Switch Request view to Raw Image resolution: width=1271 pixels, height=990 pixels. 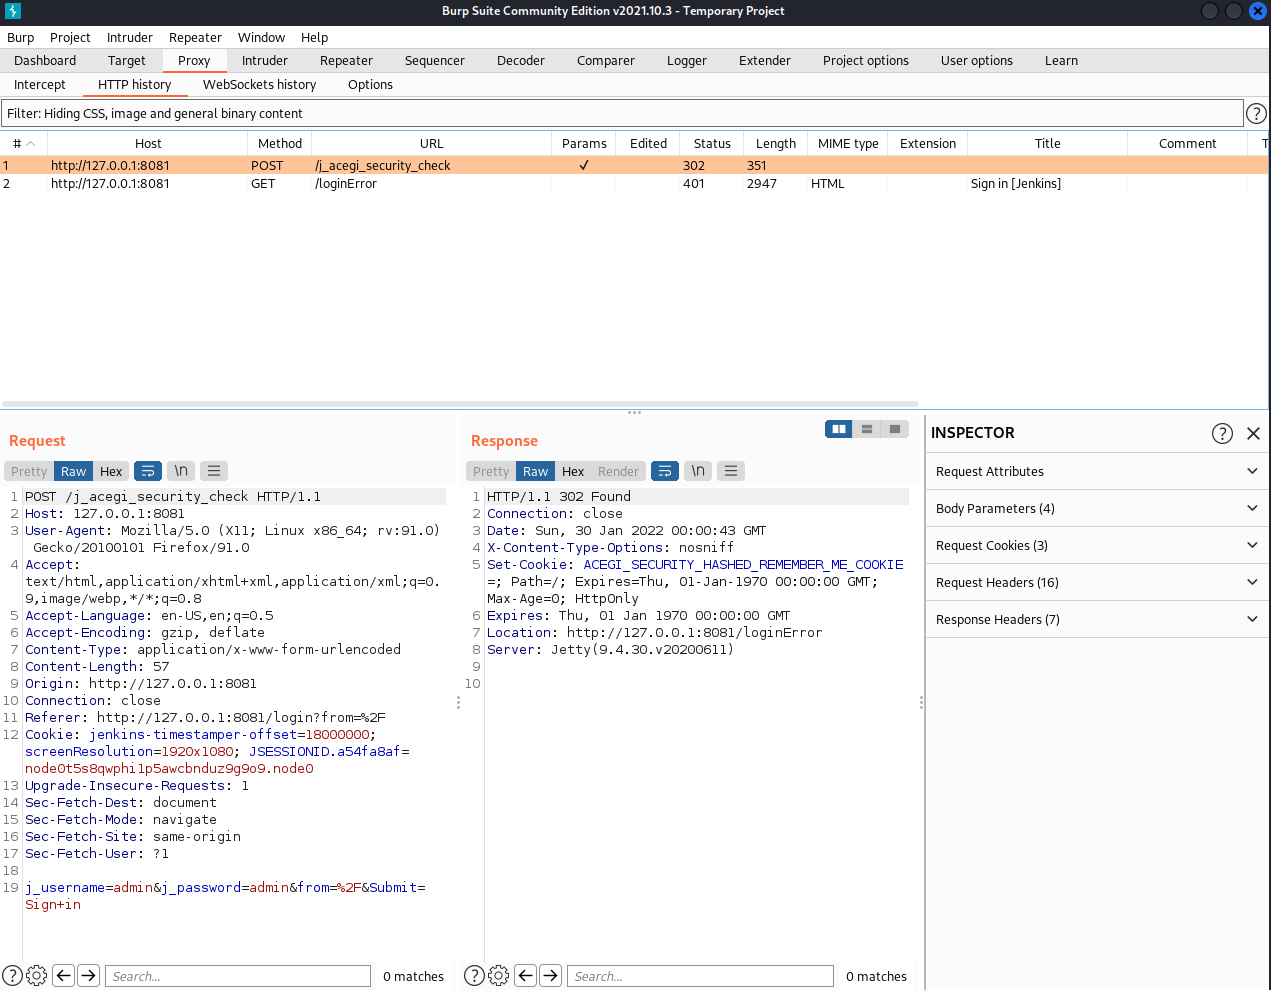point(74,472)
